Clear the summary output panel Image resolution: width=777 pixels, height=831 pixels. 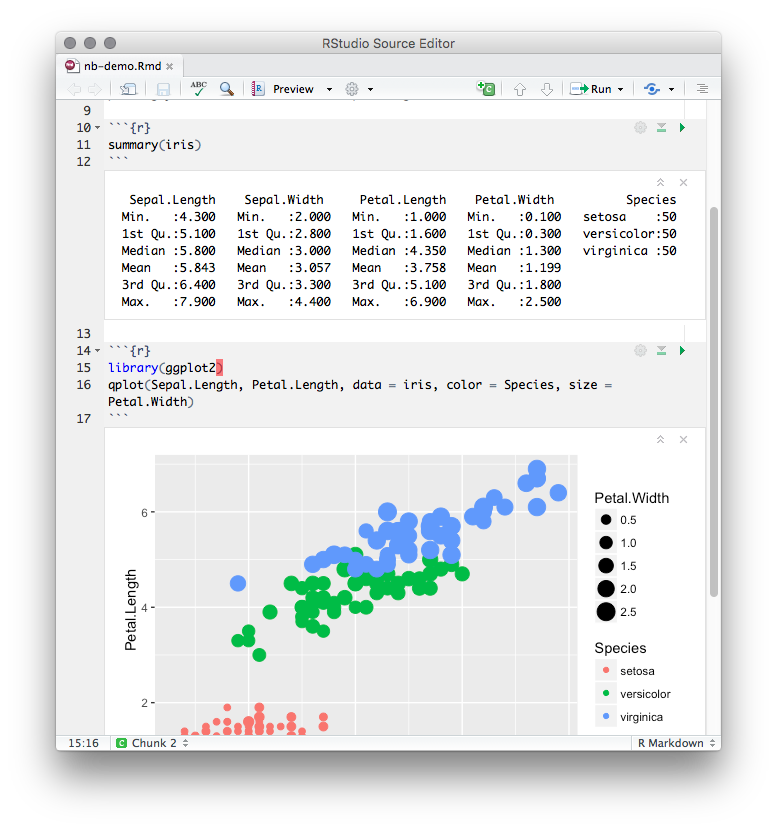(683, 182)
